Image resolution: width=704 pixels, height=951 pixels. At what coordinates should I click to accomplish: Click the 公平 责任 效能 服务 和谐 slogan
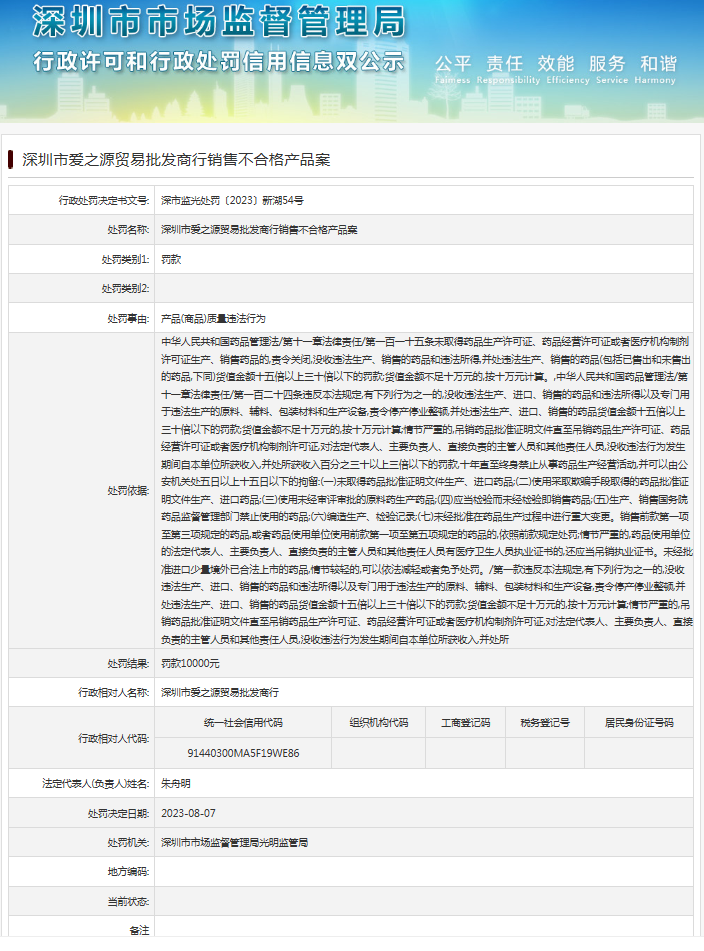pyautogui.click(x=555, y=63)
